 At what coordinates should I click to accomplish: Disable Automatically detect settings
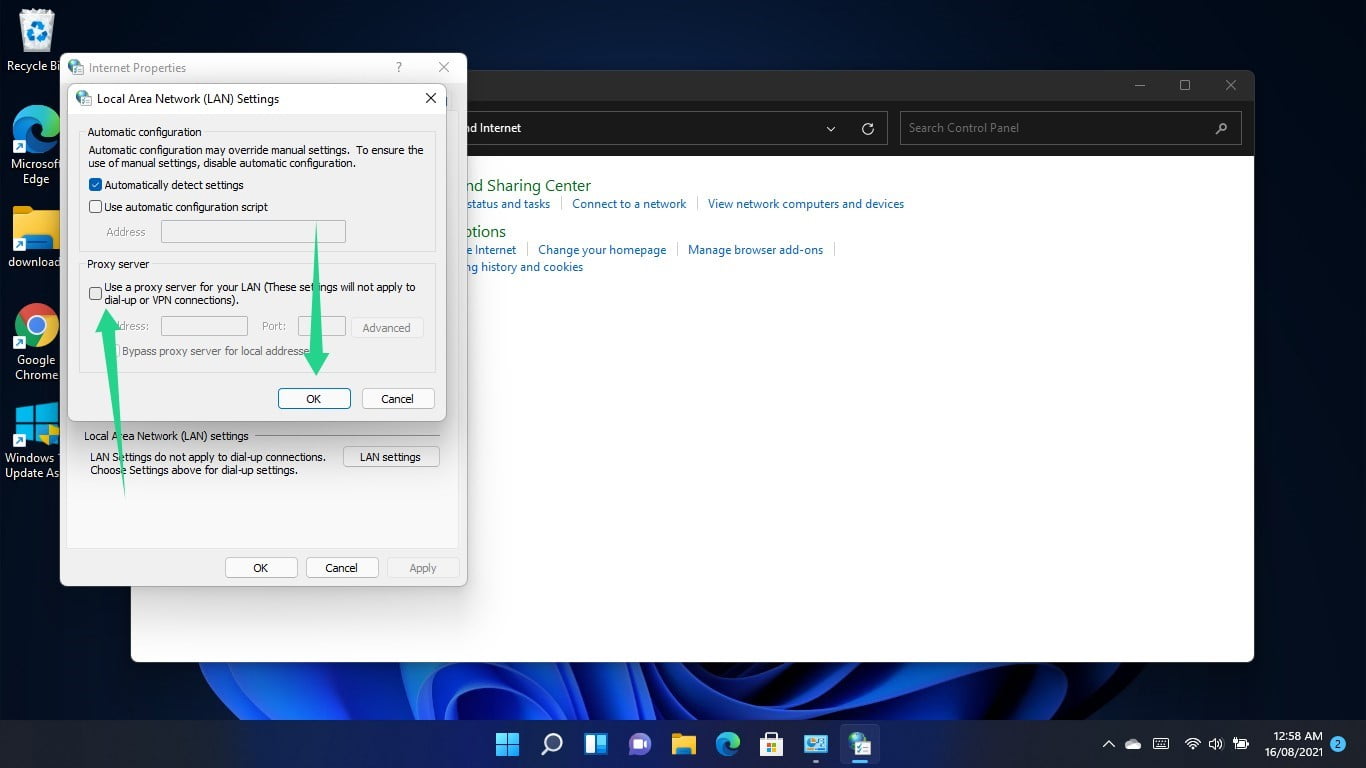pyautogui.click(x=96, y=184)
